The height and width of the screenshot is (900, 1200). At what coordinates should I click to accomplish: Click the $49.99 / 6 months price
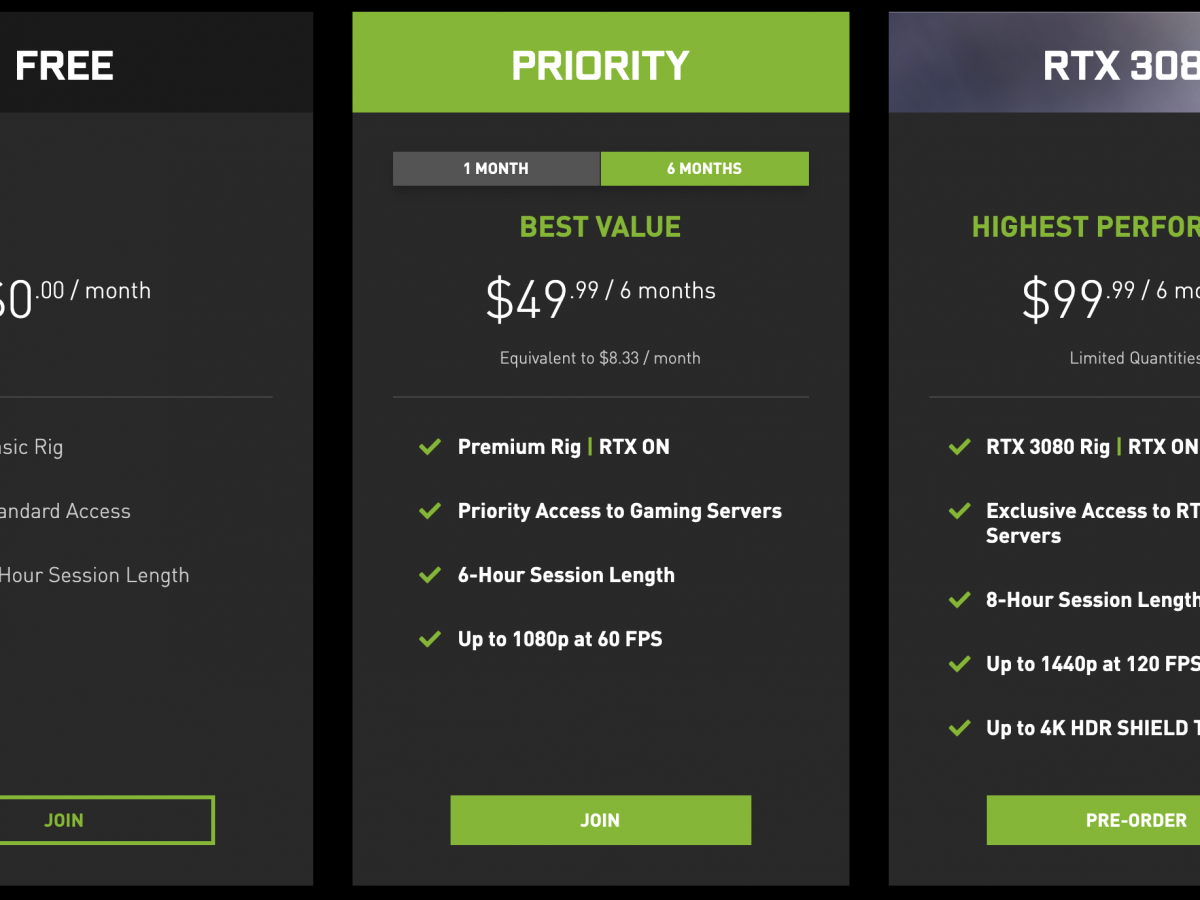tap(600, 297)
